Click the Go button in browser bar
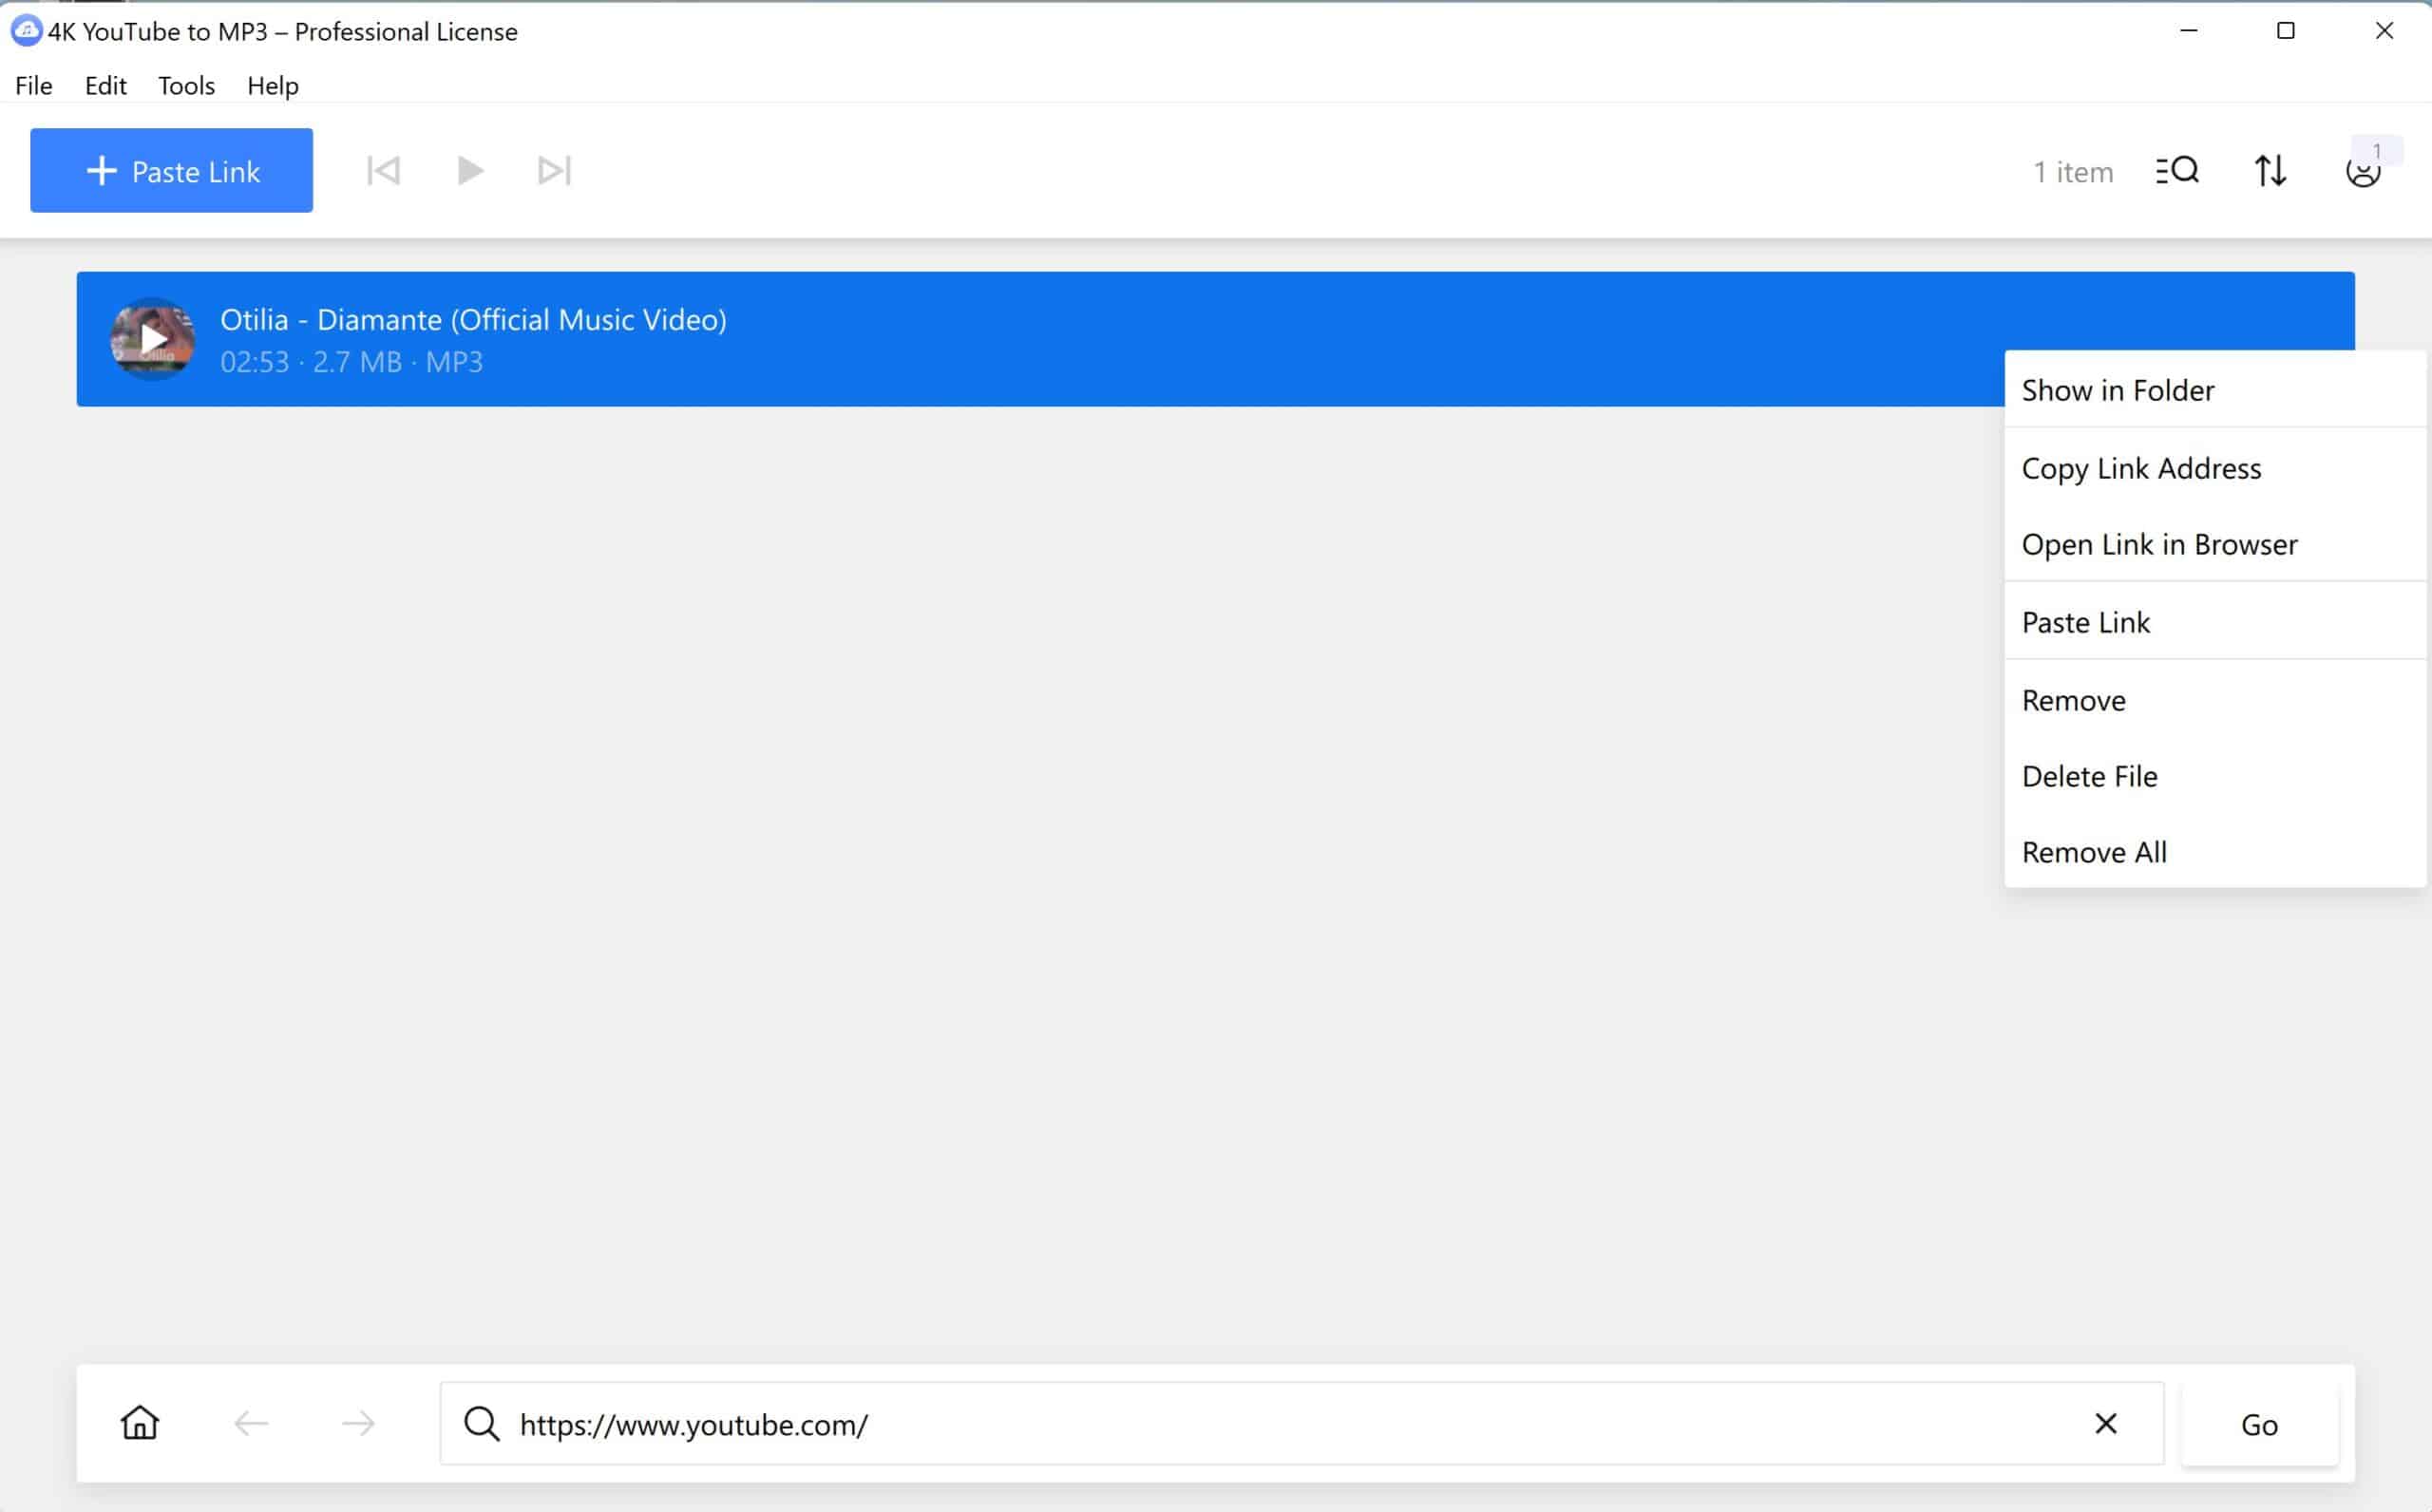This screenshot has height=1512, width=2432. coord(2259,1425)
